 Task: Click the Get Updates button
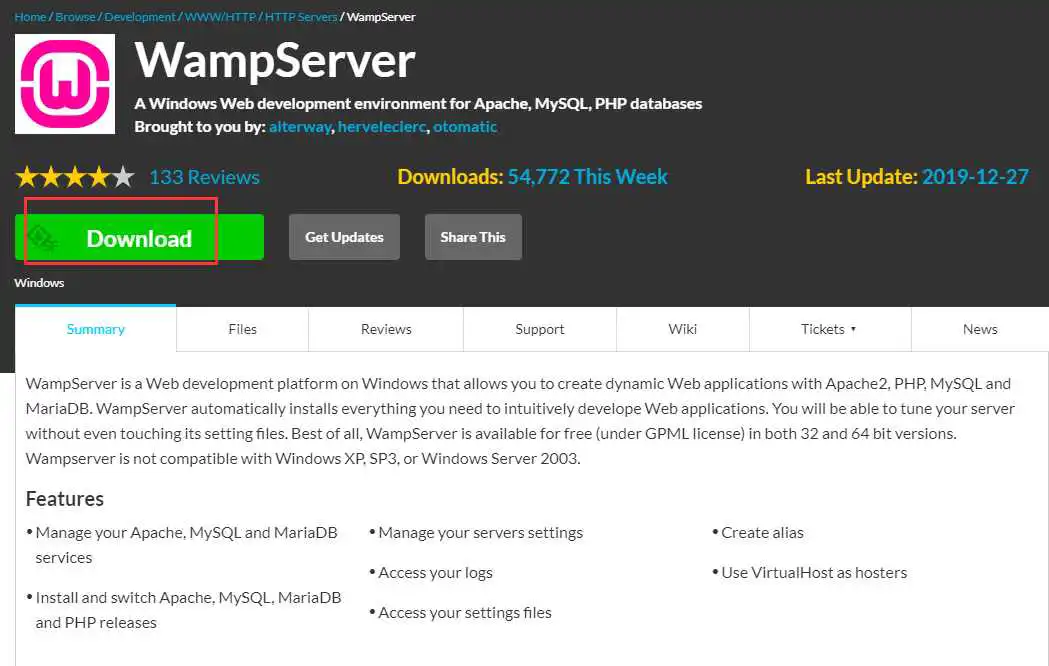(345, 237)
